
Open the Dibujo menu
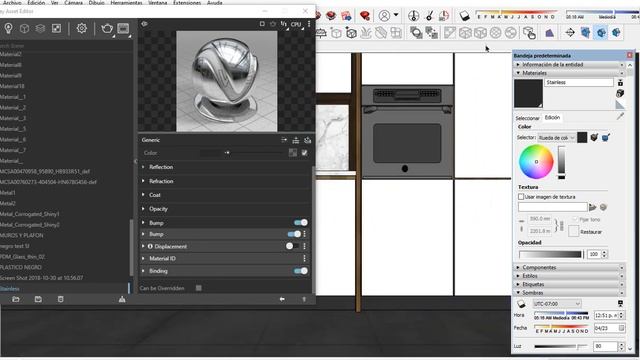pos(96,2)
